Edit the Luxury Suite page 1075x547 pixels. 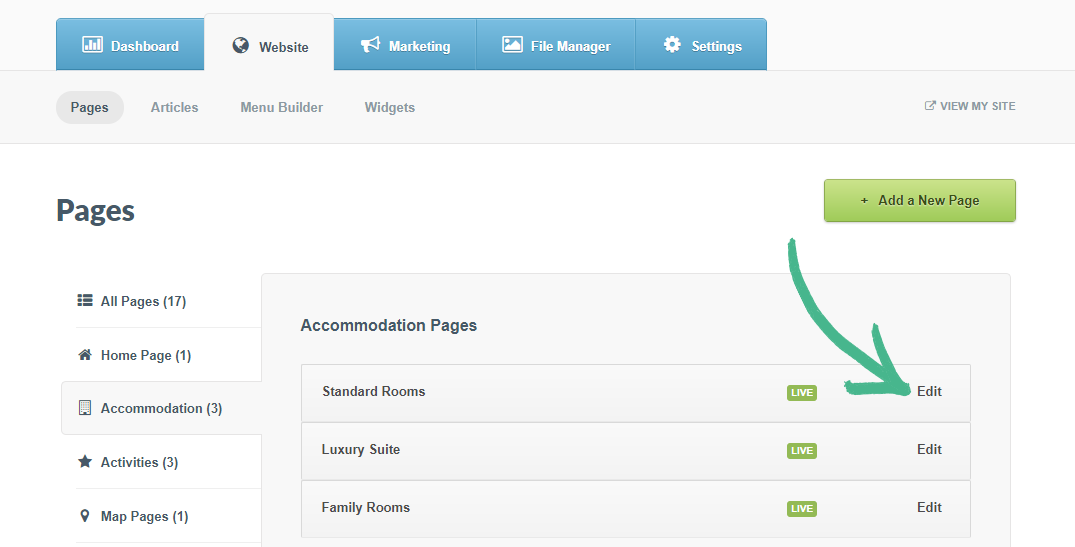929,450
